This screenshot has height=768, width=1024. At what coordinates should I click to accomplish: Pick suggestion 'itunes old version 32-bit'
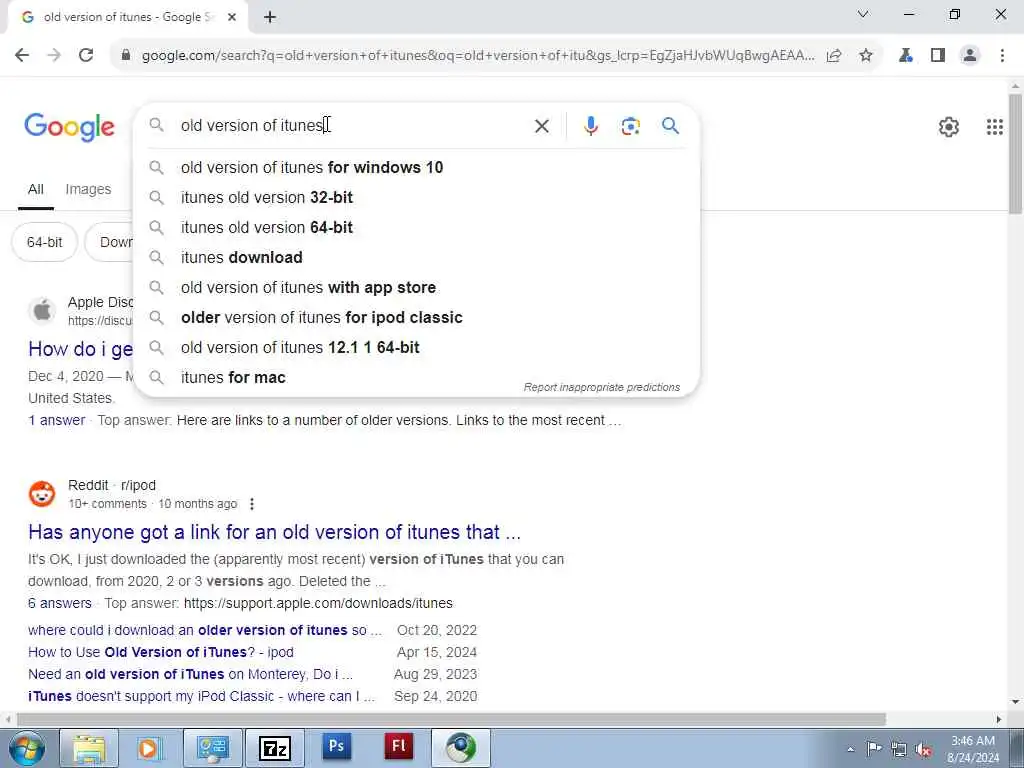tap(417, 197)
